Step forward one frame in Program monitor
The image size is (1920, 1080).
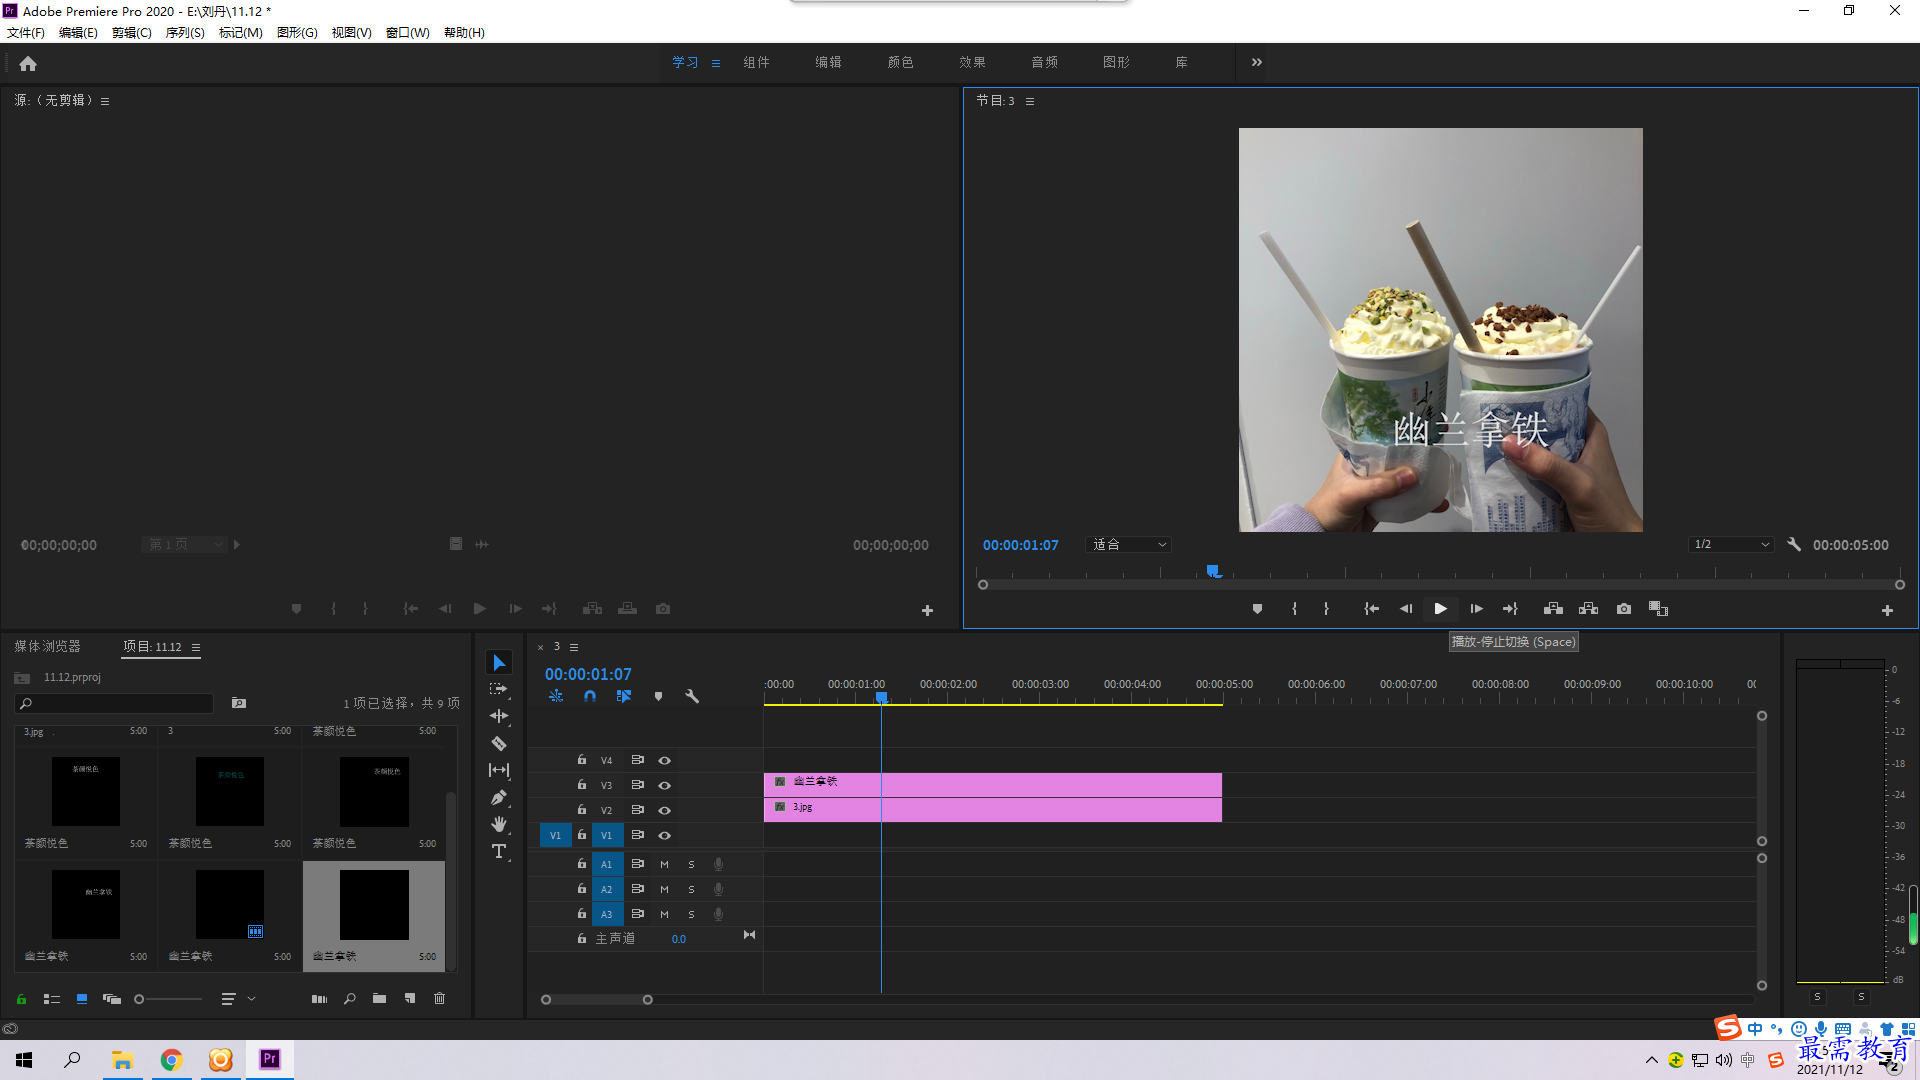click(1476, 609)
